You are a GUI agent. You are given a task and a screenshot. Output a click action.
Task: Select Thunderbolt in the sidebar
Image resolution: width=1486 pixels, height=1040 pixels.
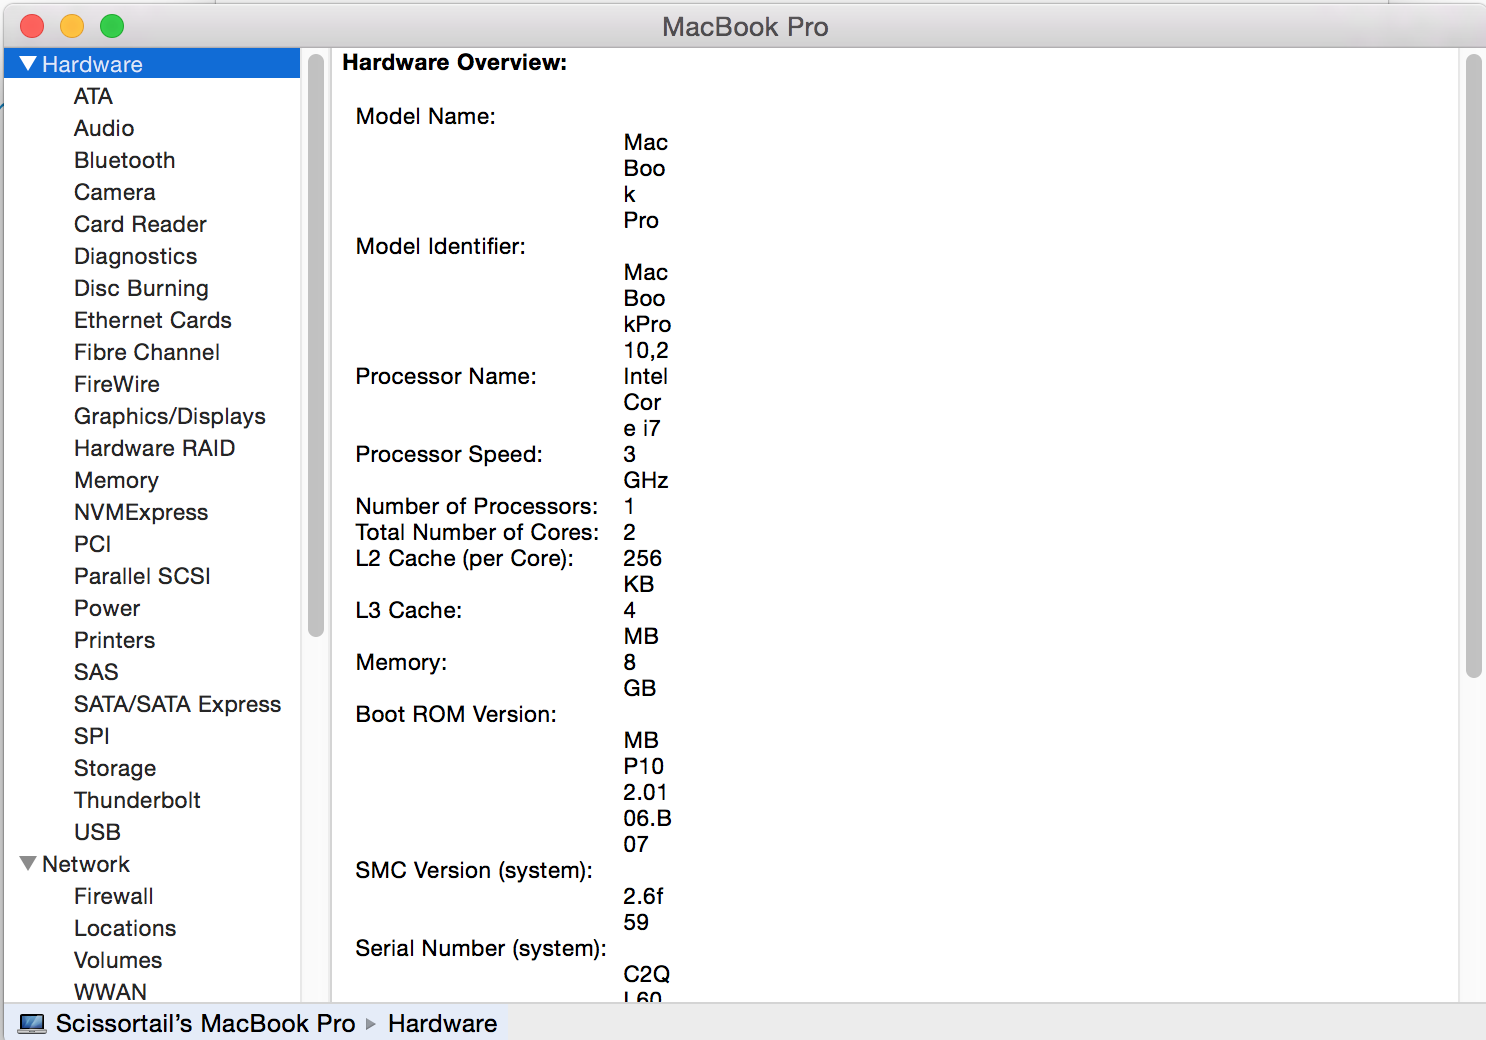(x=137, y=800)
